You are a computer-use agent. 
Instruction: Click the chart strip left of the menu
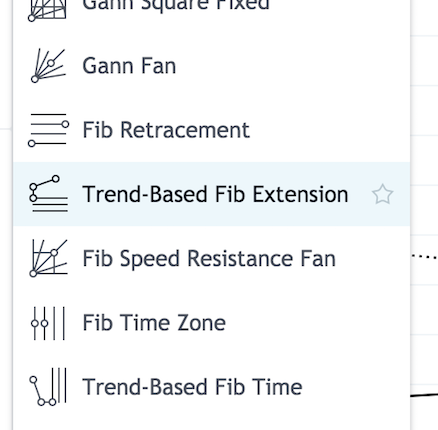pyautogui.click(x=6, y=215)
